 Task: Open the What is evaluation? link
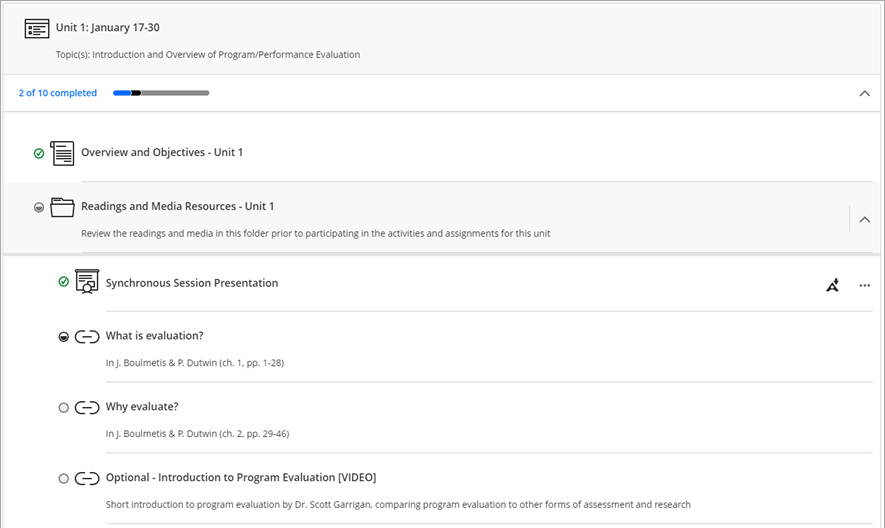[x=154, y=336]
